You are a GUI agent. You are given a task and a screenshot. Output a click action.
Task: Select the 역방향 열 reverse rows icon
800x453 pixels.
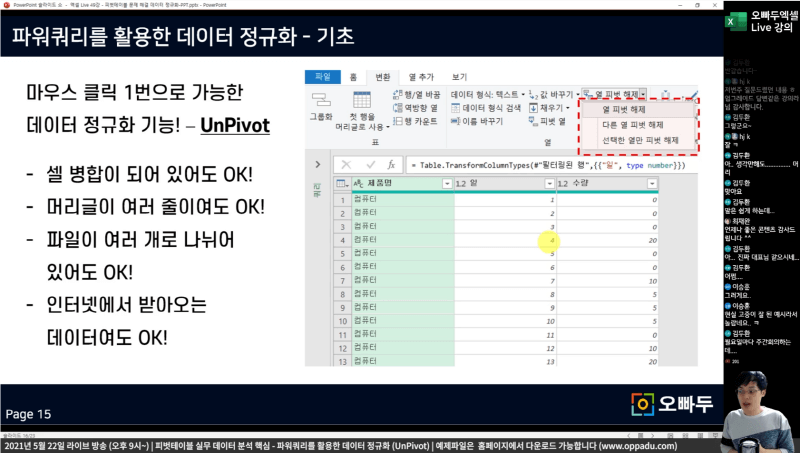[397, 108]
